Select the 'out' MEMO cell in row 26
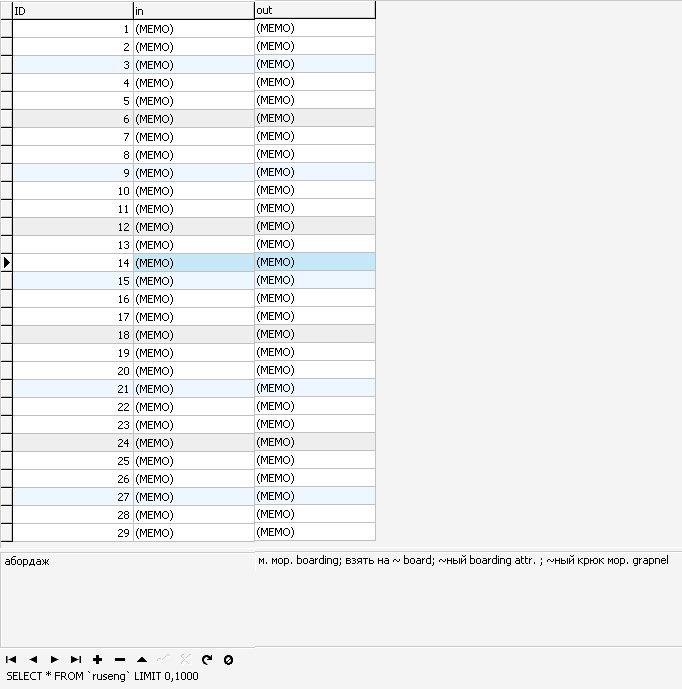This screenshot has width=682, height=689. 315,479
